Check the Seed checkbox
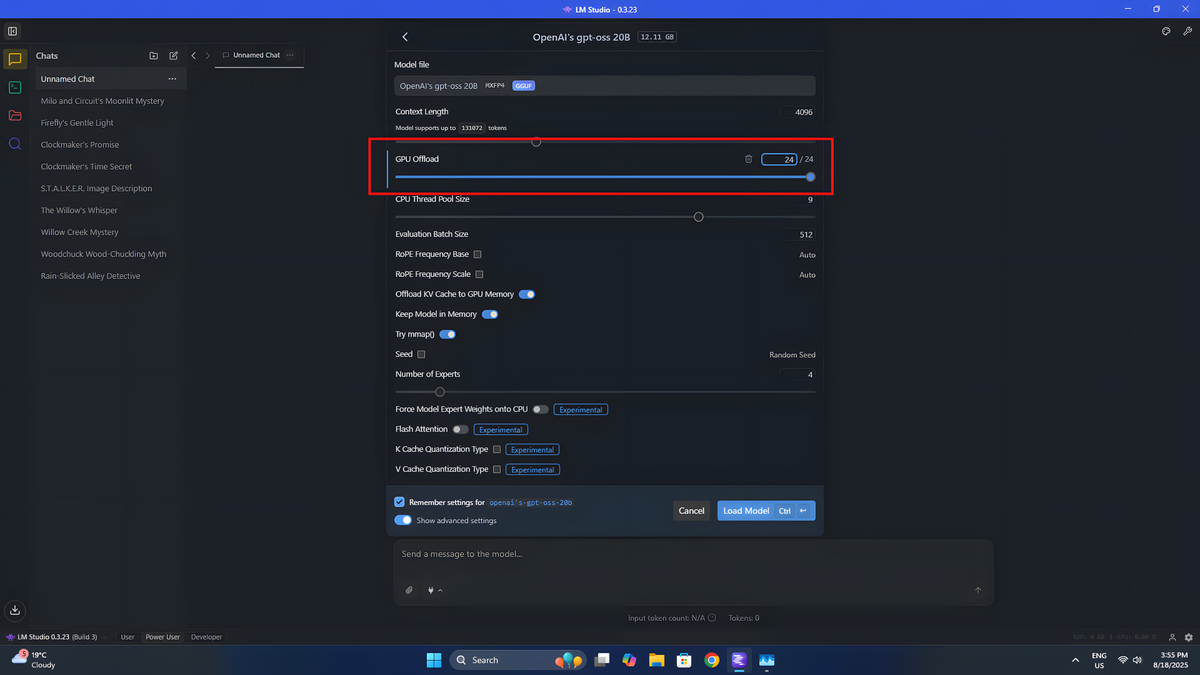Image resolution: width=1200 pixels, height=675 pixels. [423, 354]
